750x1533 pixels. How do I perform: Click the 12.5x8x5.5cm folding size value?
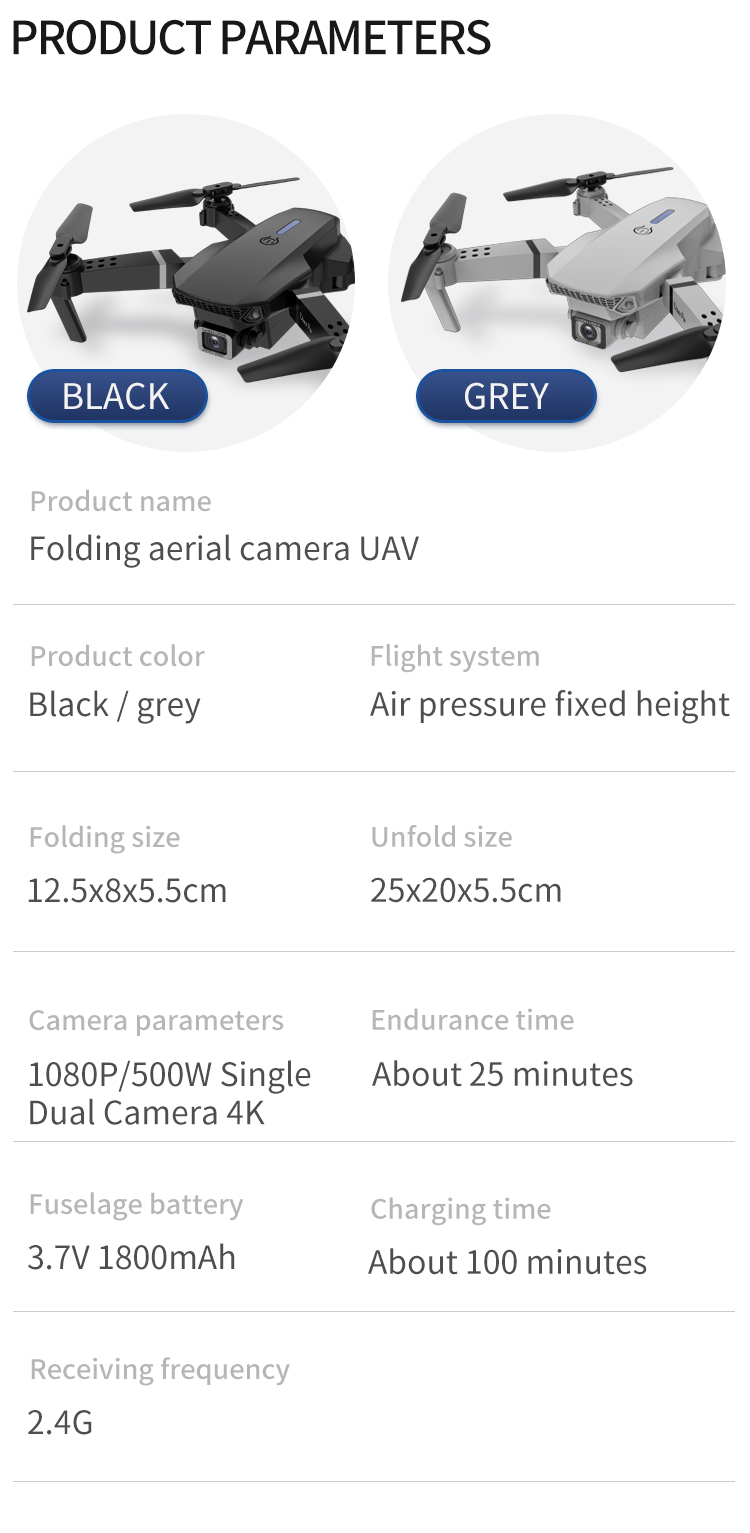tap(127, 890)
